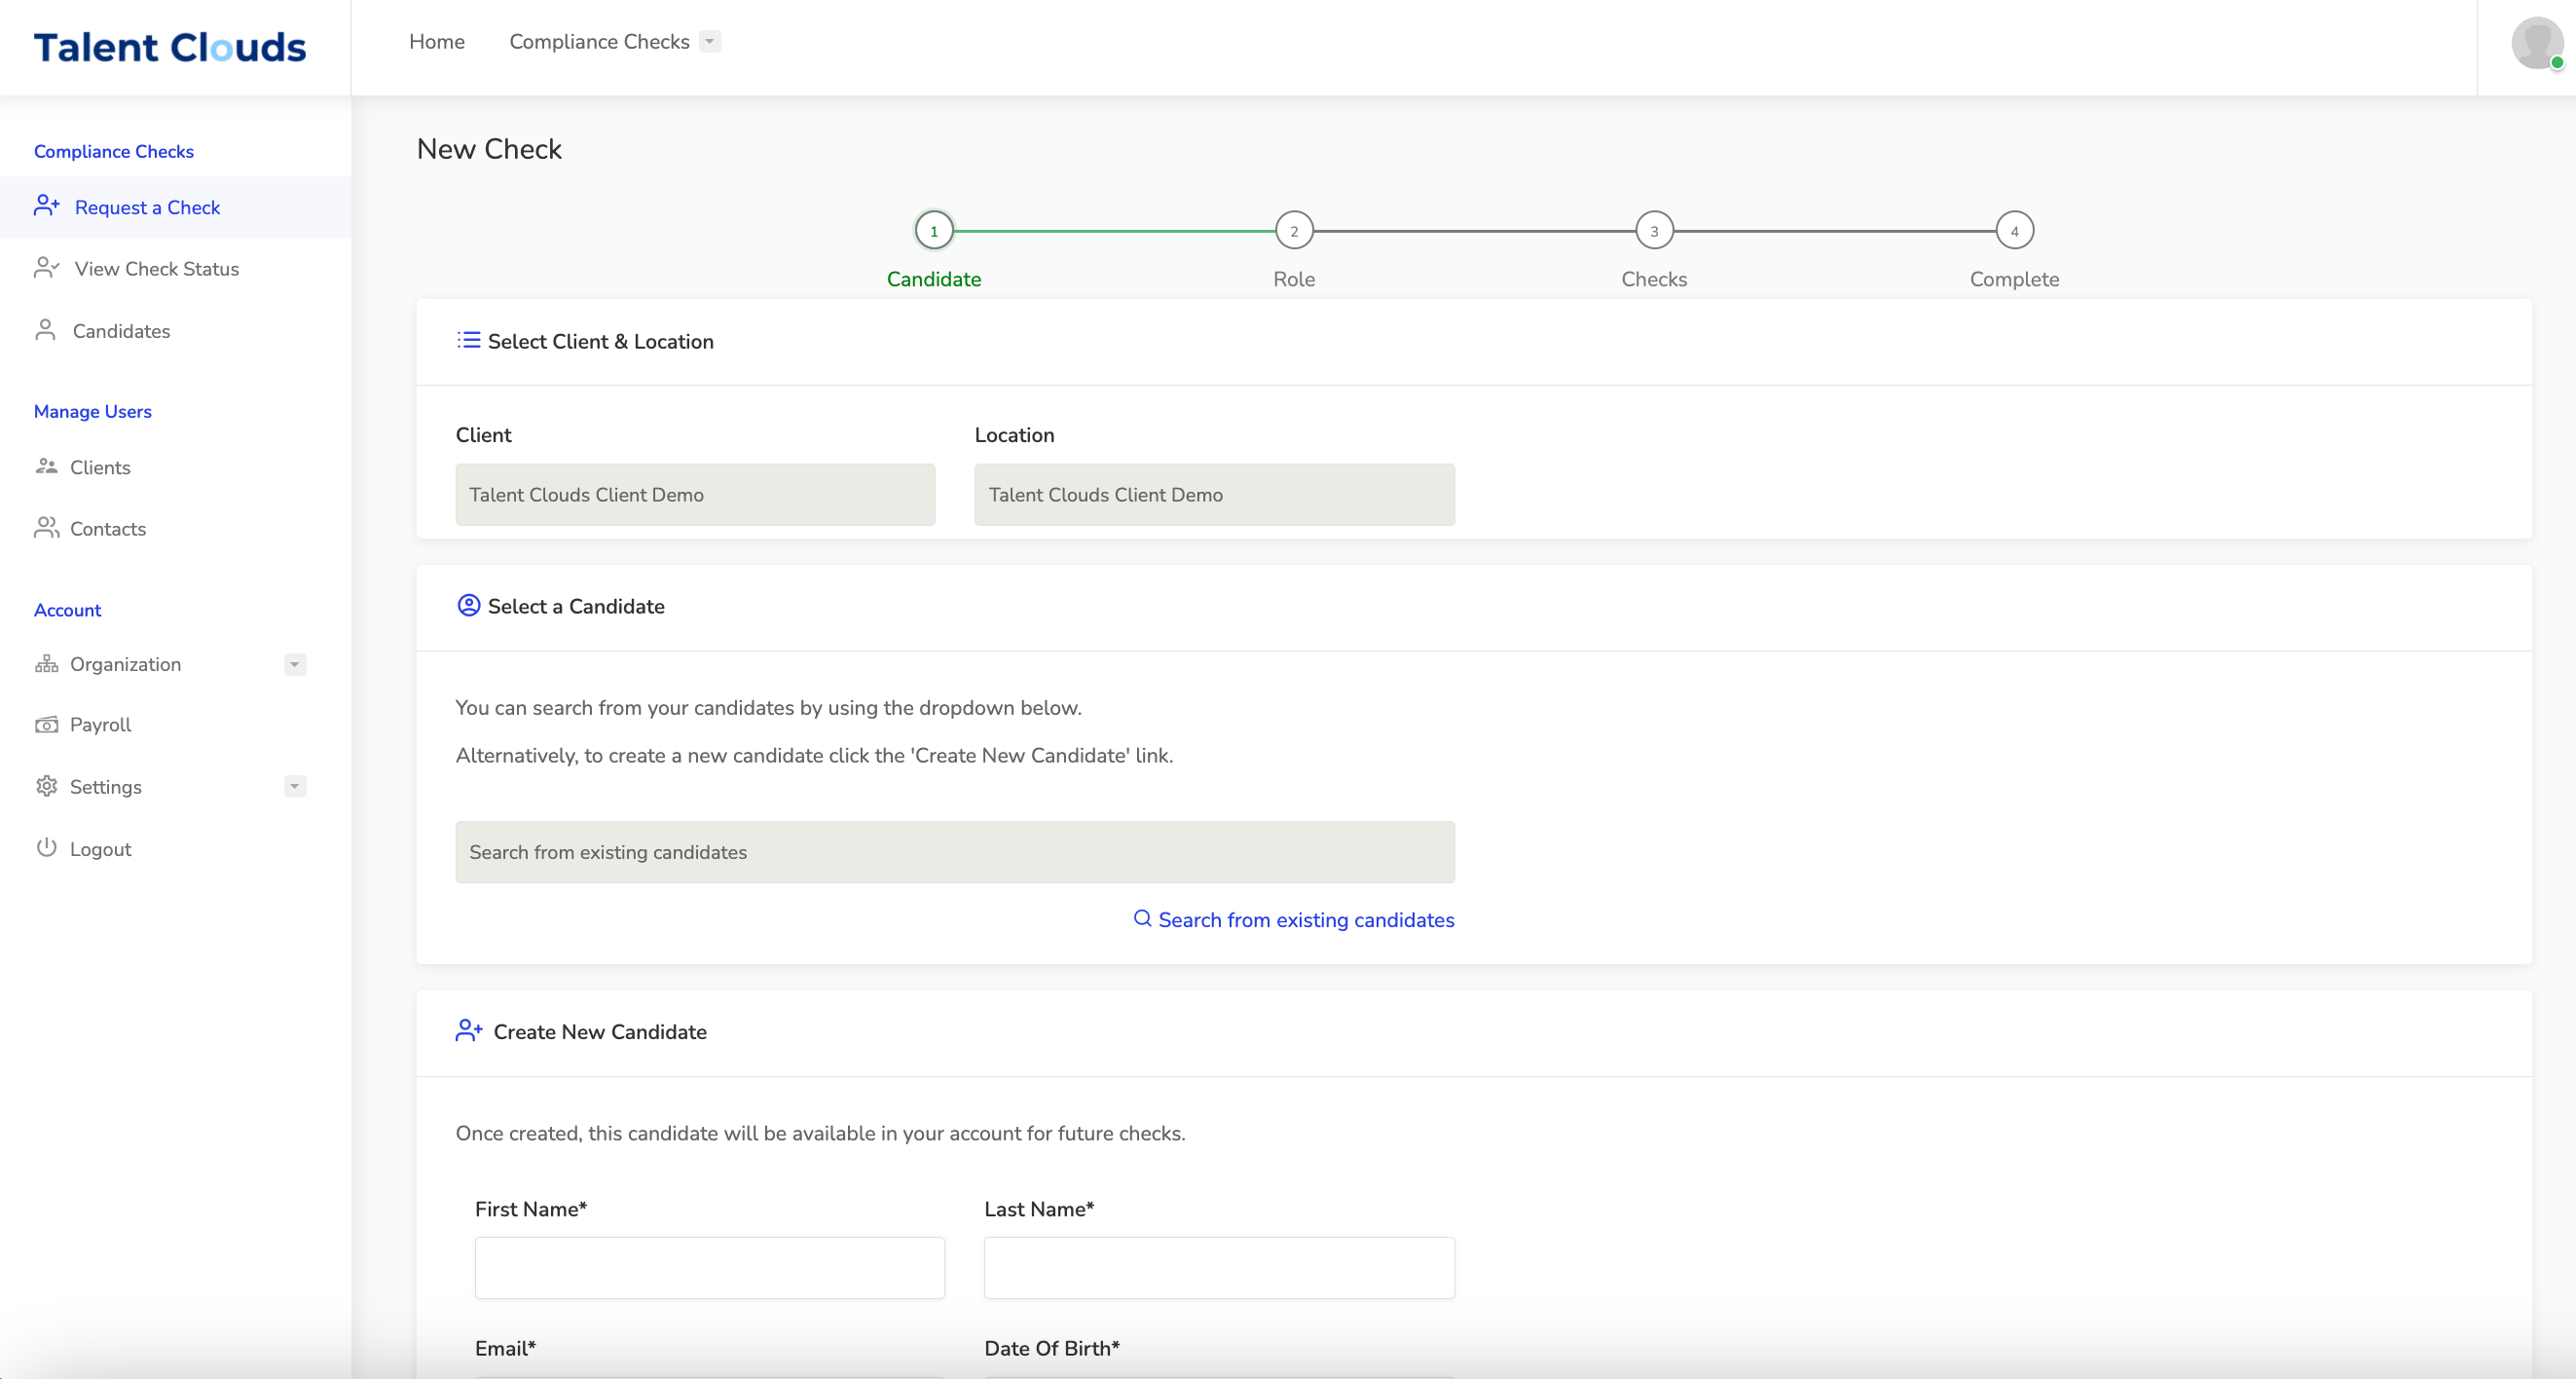Image resolution: width=2576 pixels, height=1379 pixels.
Task: Click the Clients group icon
Action: point(46,466)
